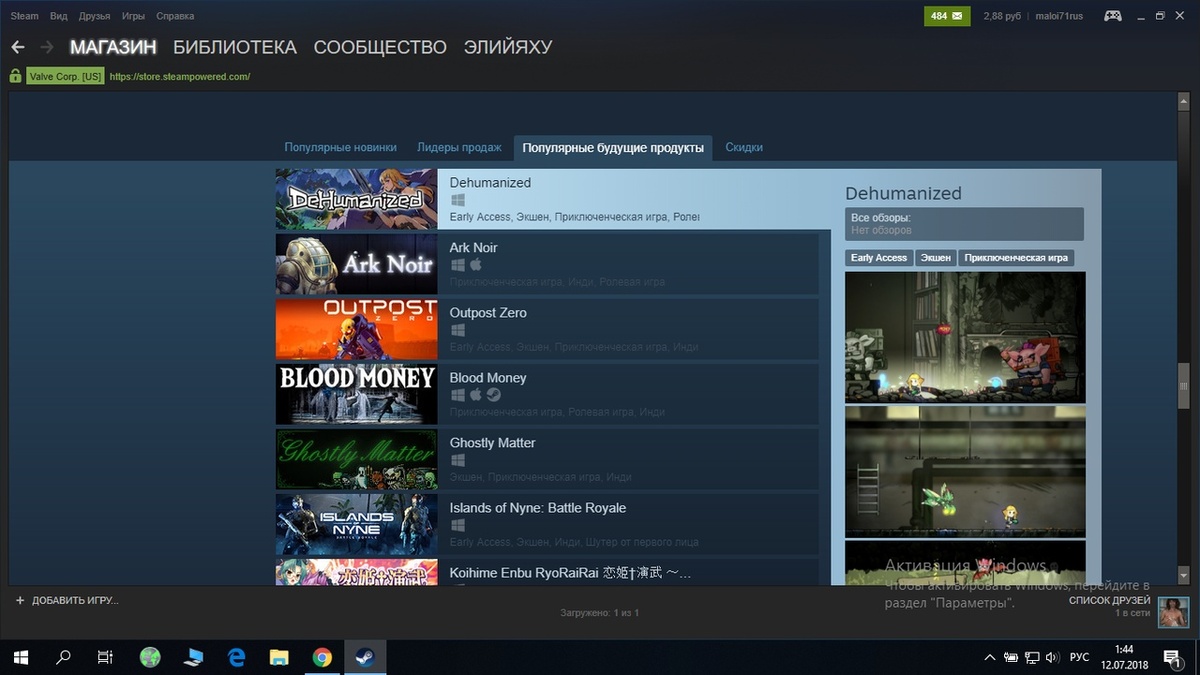View first Dehumanized preview screenshot
This screenshot has width=1200, height=675.
coord(965,337)
